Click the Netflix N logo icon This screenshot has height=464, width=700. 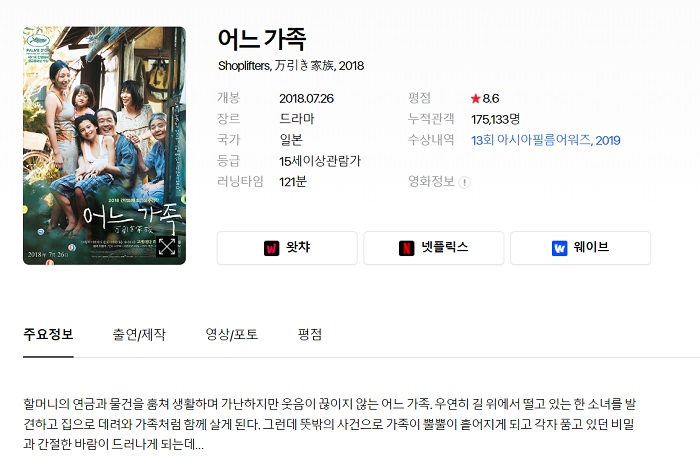coord(406,248)
